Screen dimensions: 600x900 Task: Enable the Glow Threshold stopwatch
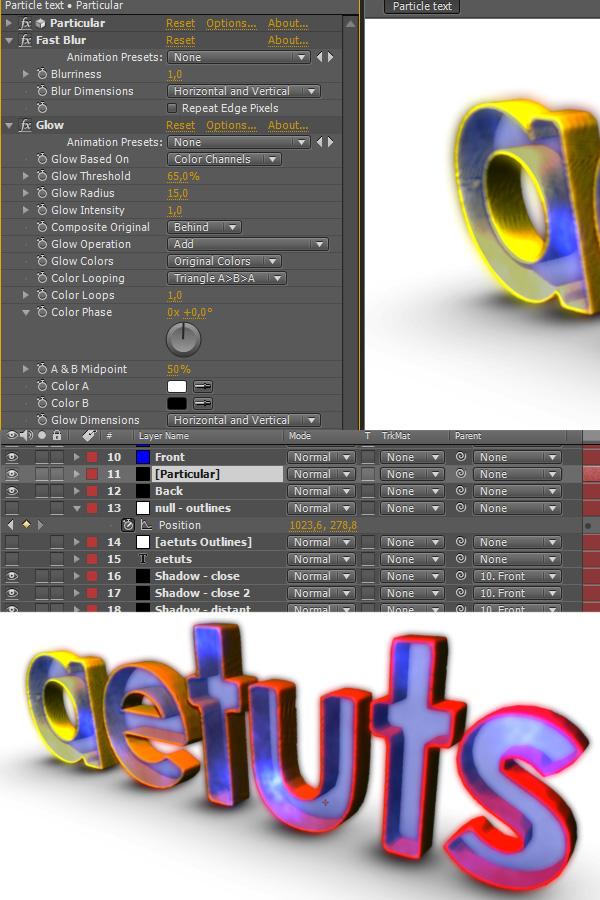(42, 176)
